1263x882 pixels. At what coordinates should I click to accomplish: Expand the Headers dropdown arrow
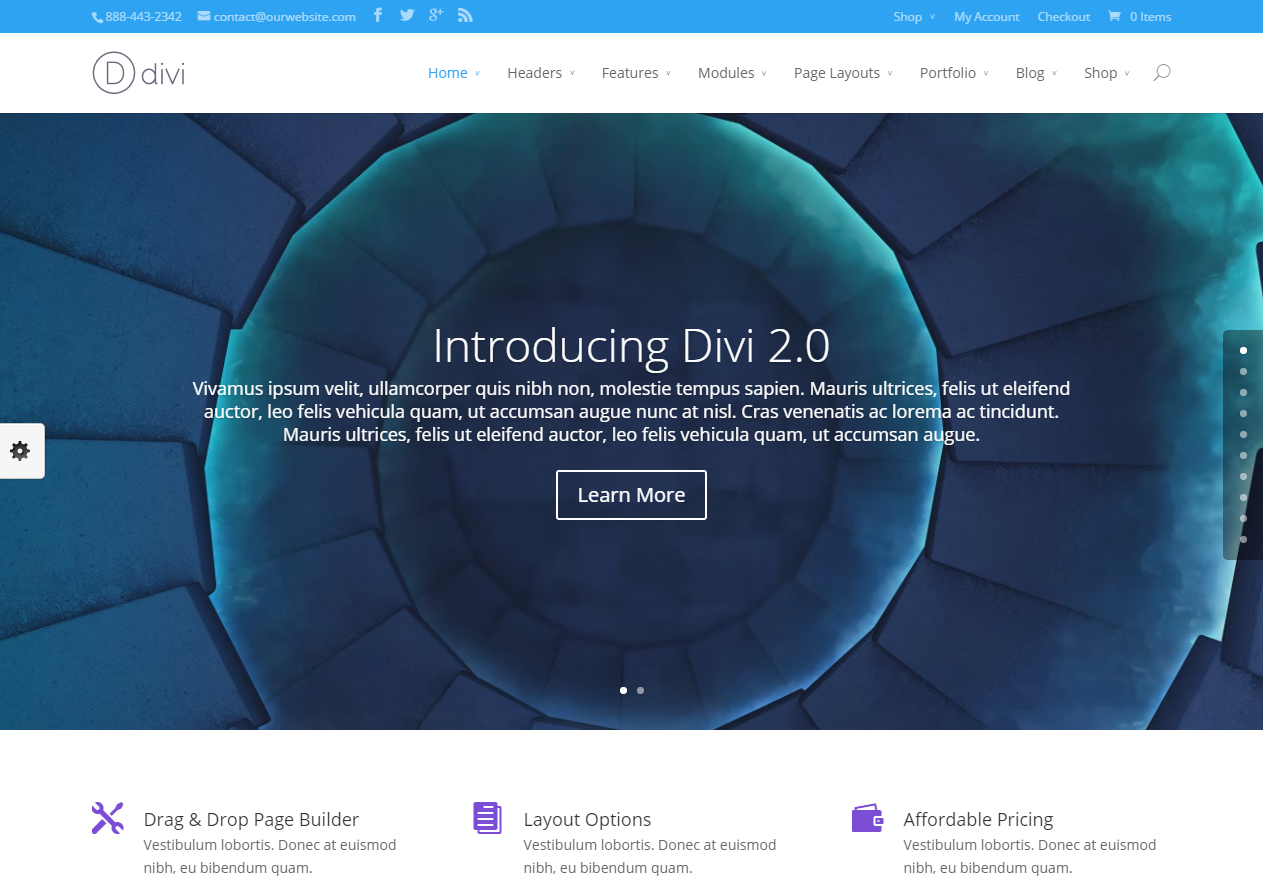point(572,73)
